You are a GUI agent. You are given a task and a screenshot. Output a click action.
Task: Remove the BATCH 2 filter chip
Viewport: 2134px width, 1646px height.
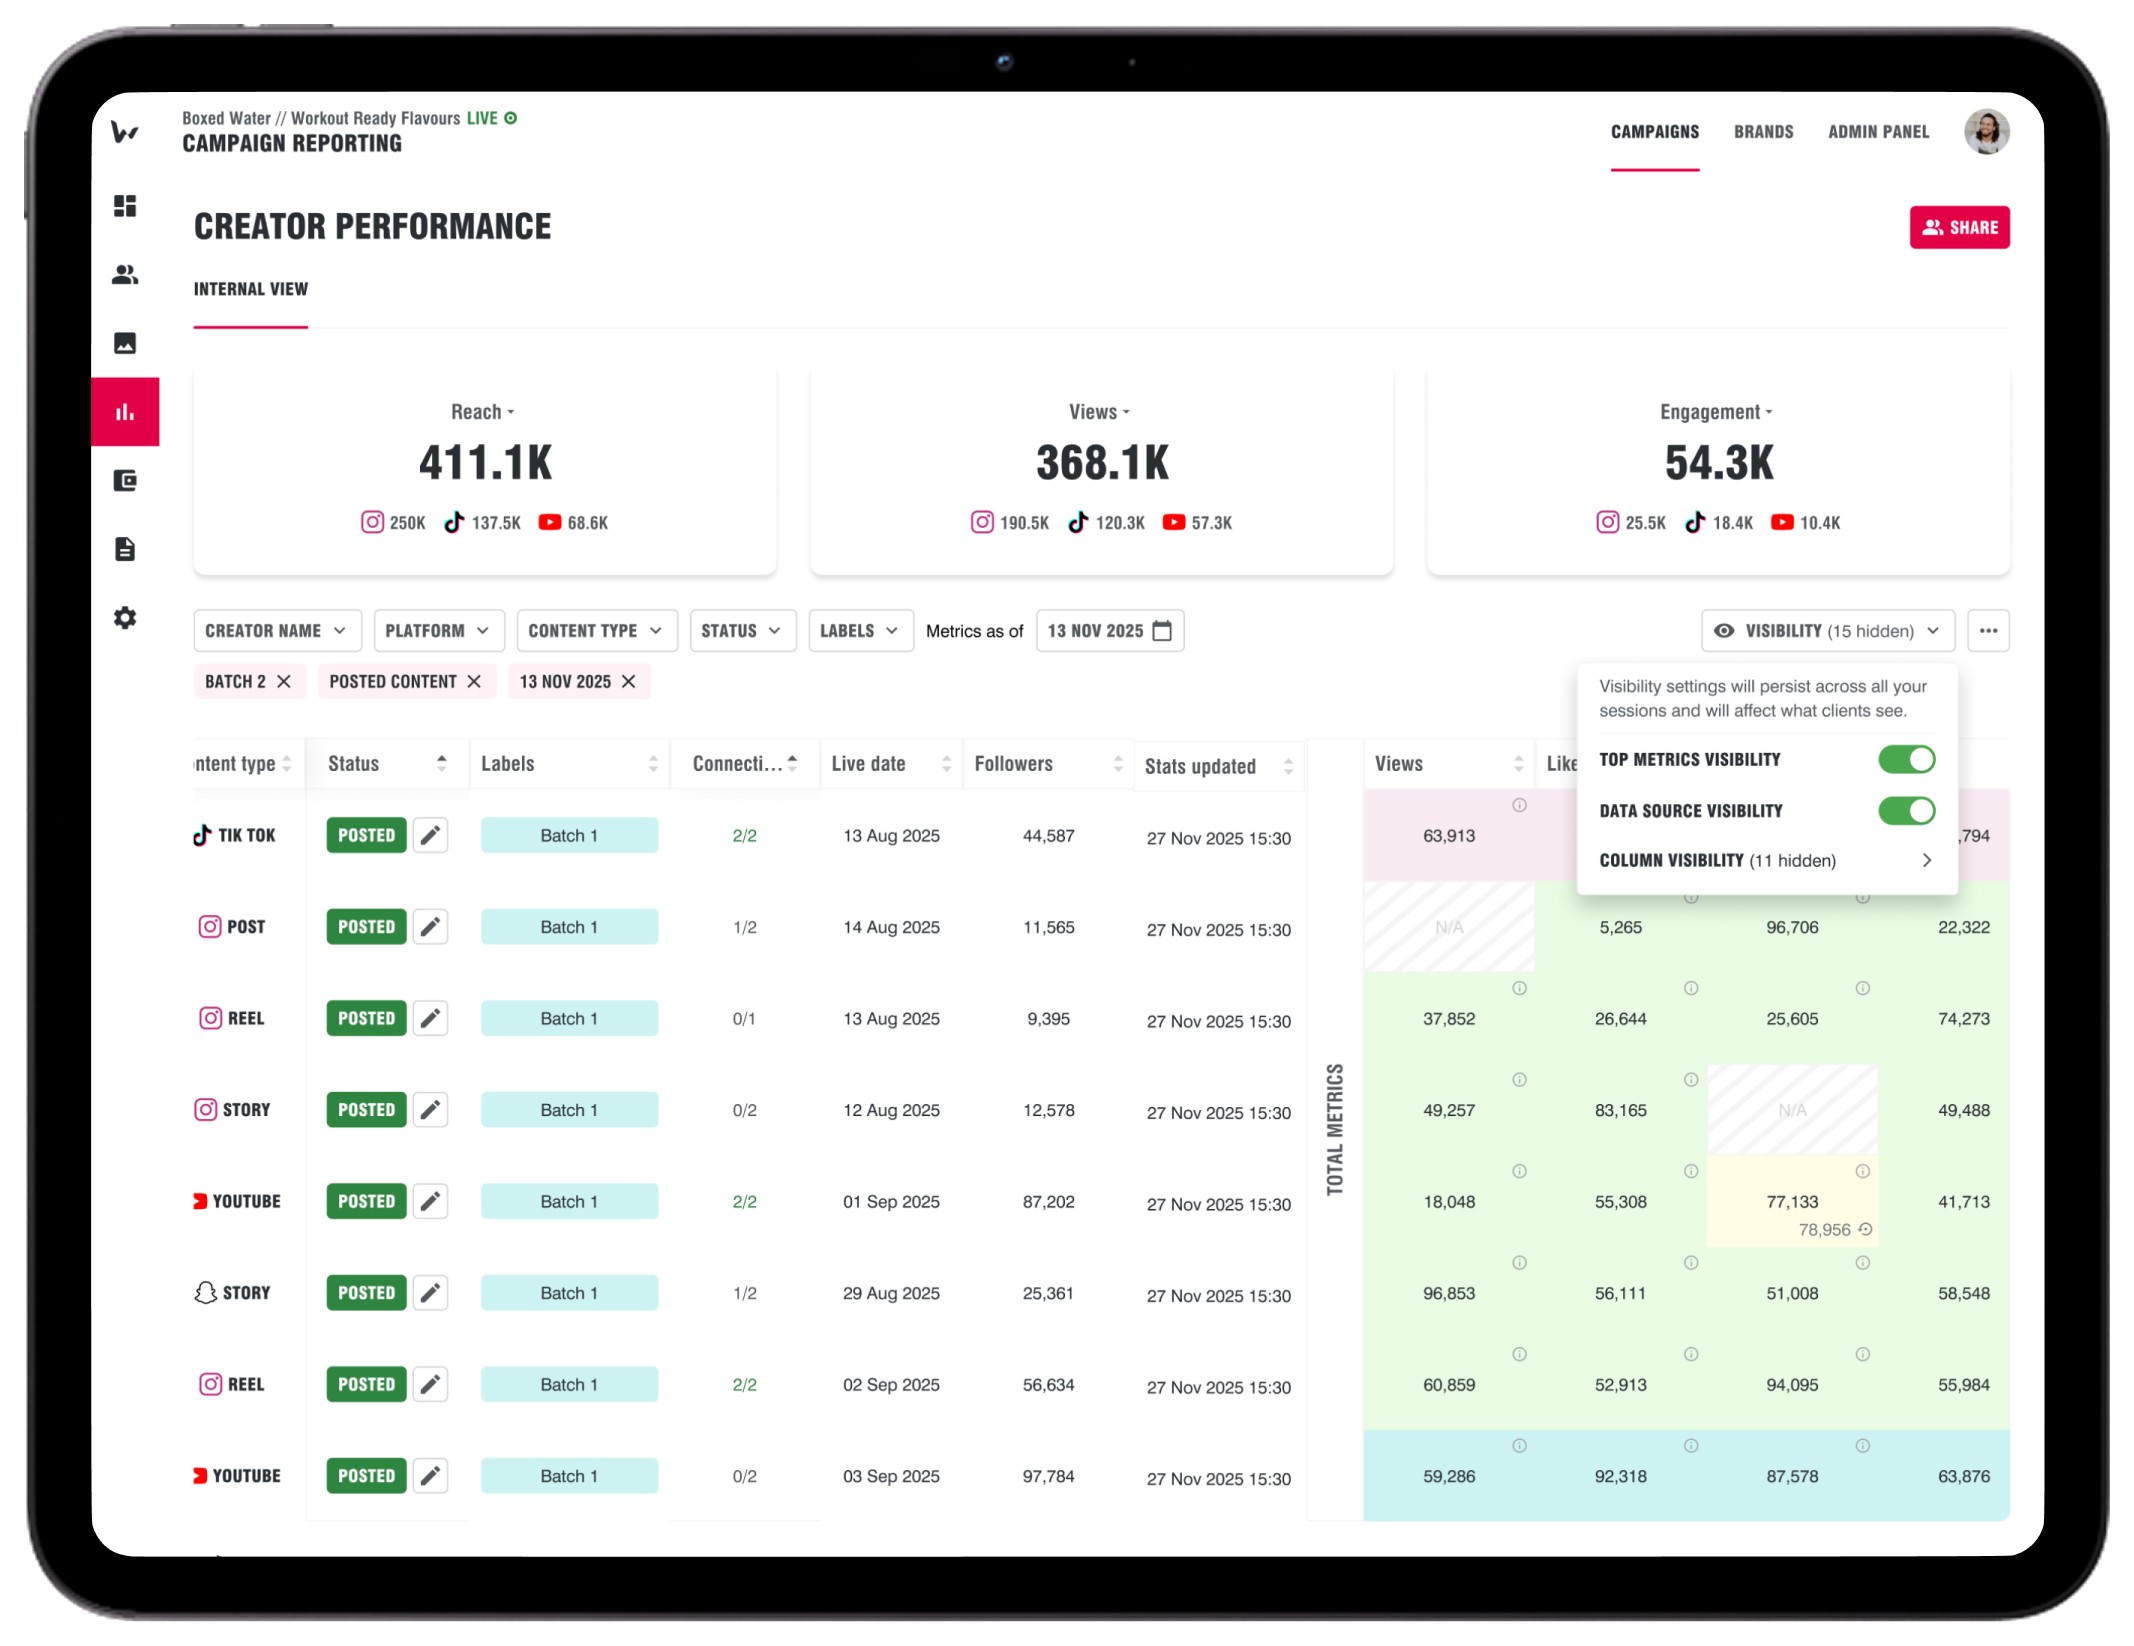click(284, 682)
